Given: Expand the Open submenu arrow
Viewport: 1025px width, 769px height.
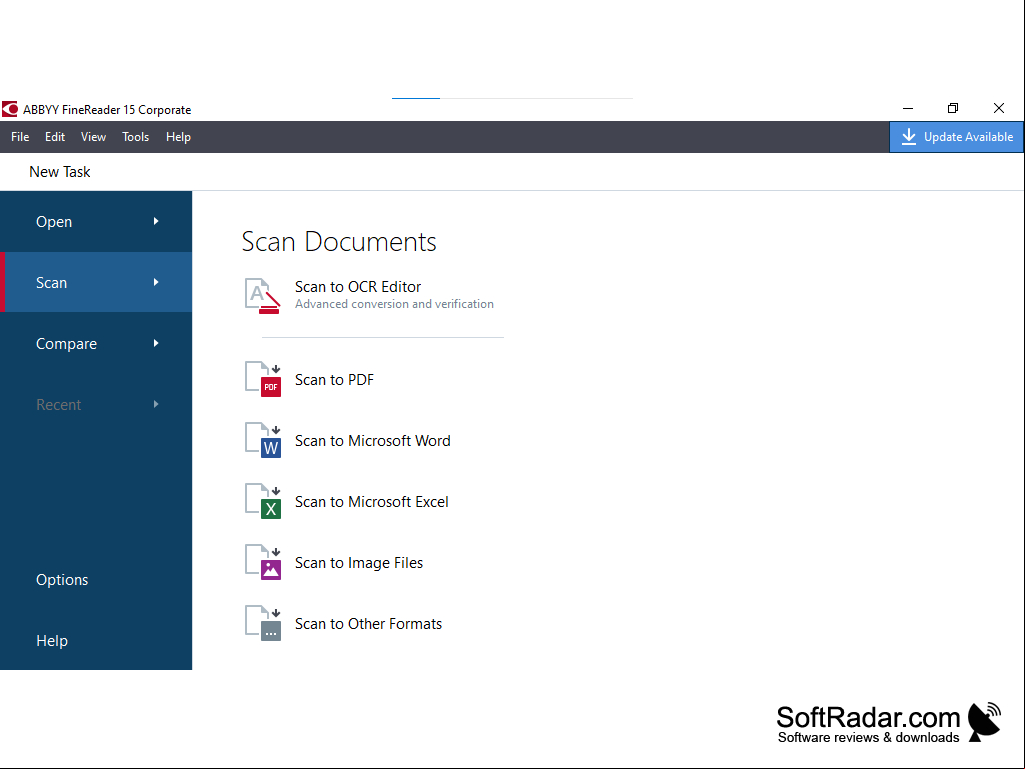Looking at the screenshot, I should click(156, 221).
